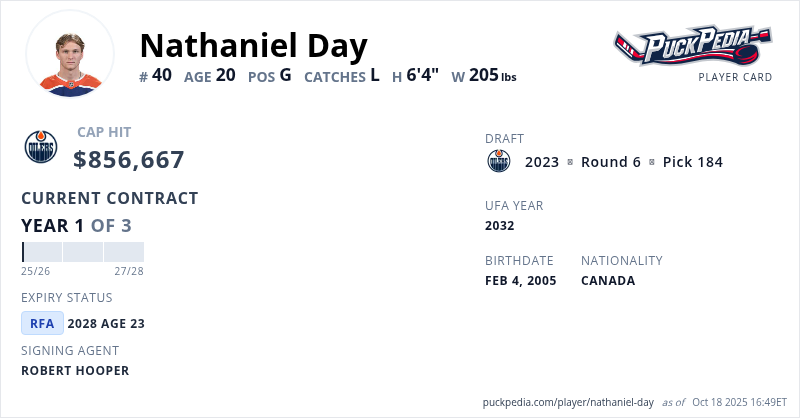Click Nathaniel Day's player headshot
The width and height of the screenshot is (800, 418).
point(70,55)
